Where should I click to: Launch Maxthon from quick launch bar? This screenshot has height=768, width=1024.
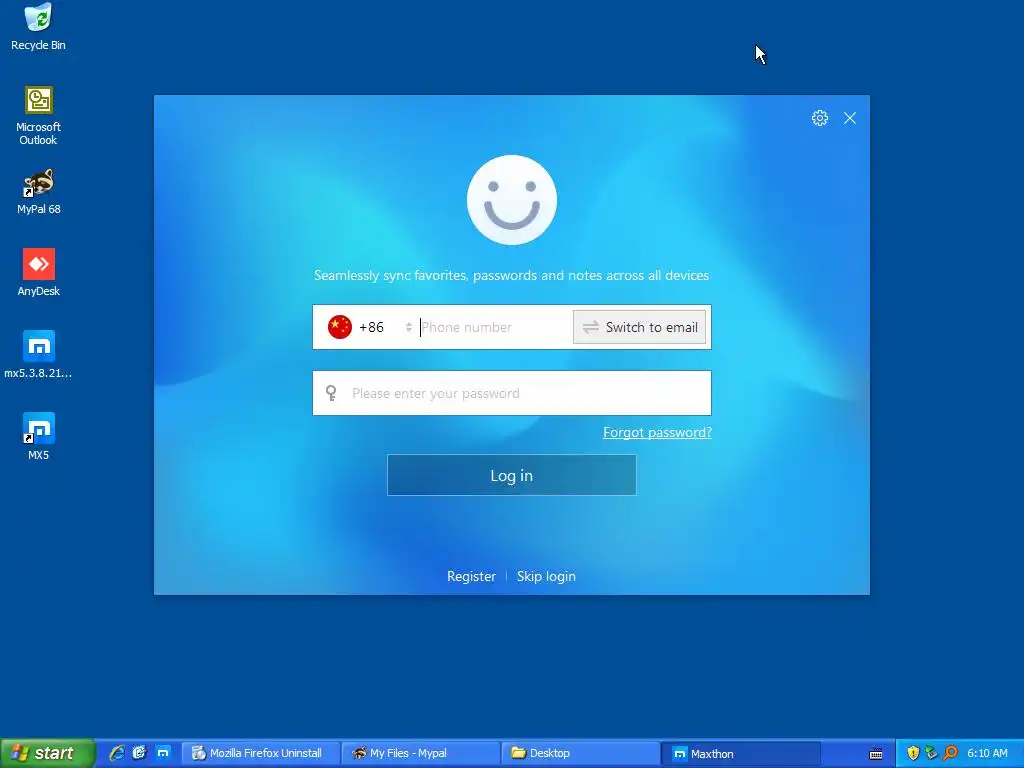[163, 754]
